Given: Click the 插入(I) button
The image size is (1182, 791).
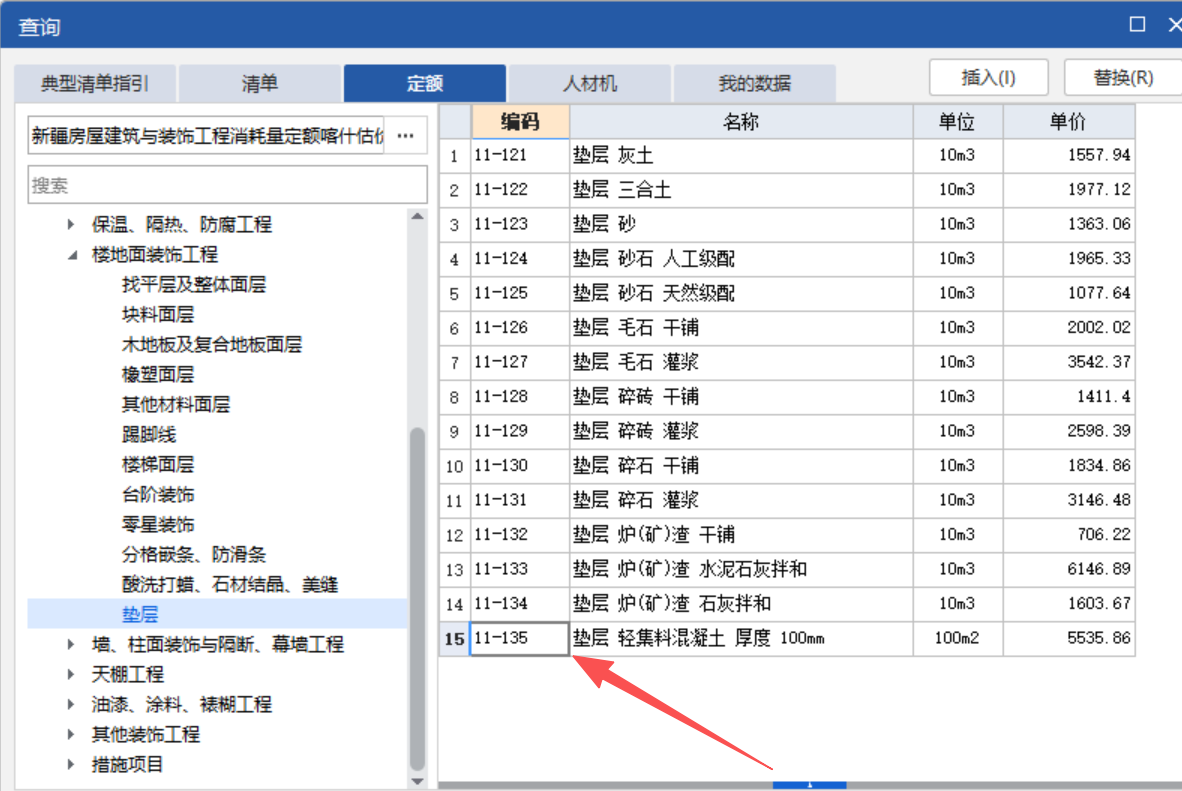Looking at the screenshot, I should 988,76.
